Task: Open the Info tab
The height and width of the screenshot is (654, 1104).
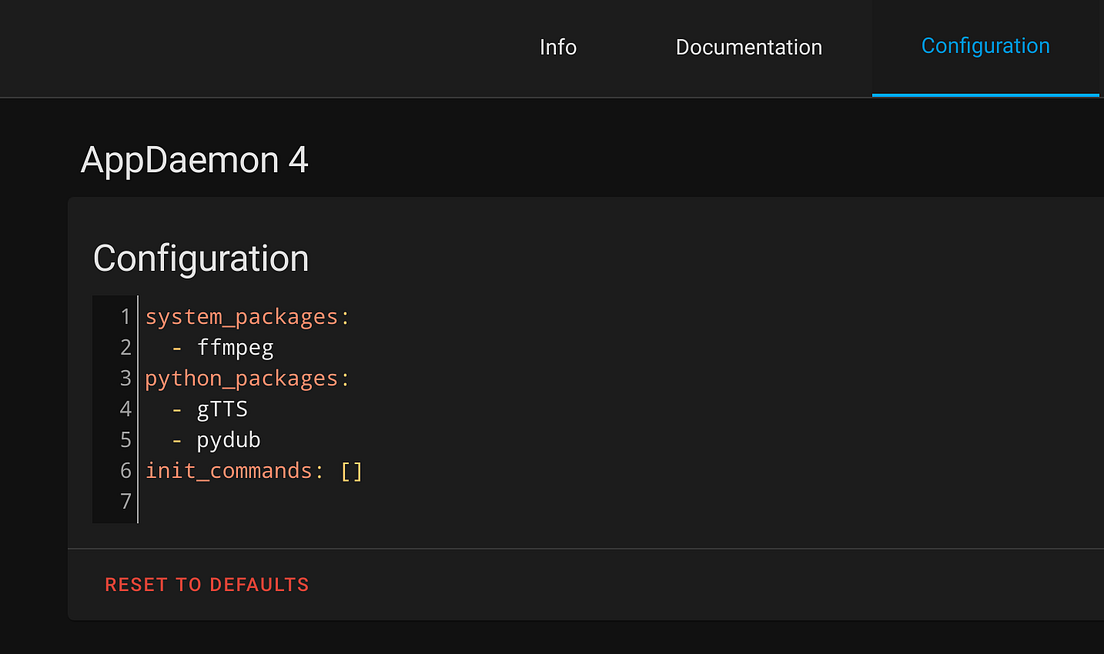Action: (x=558, y=47)
